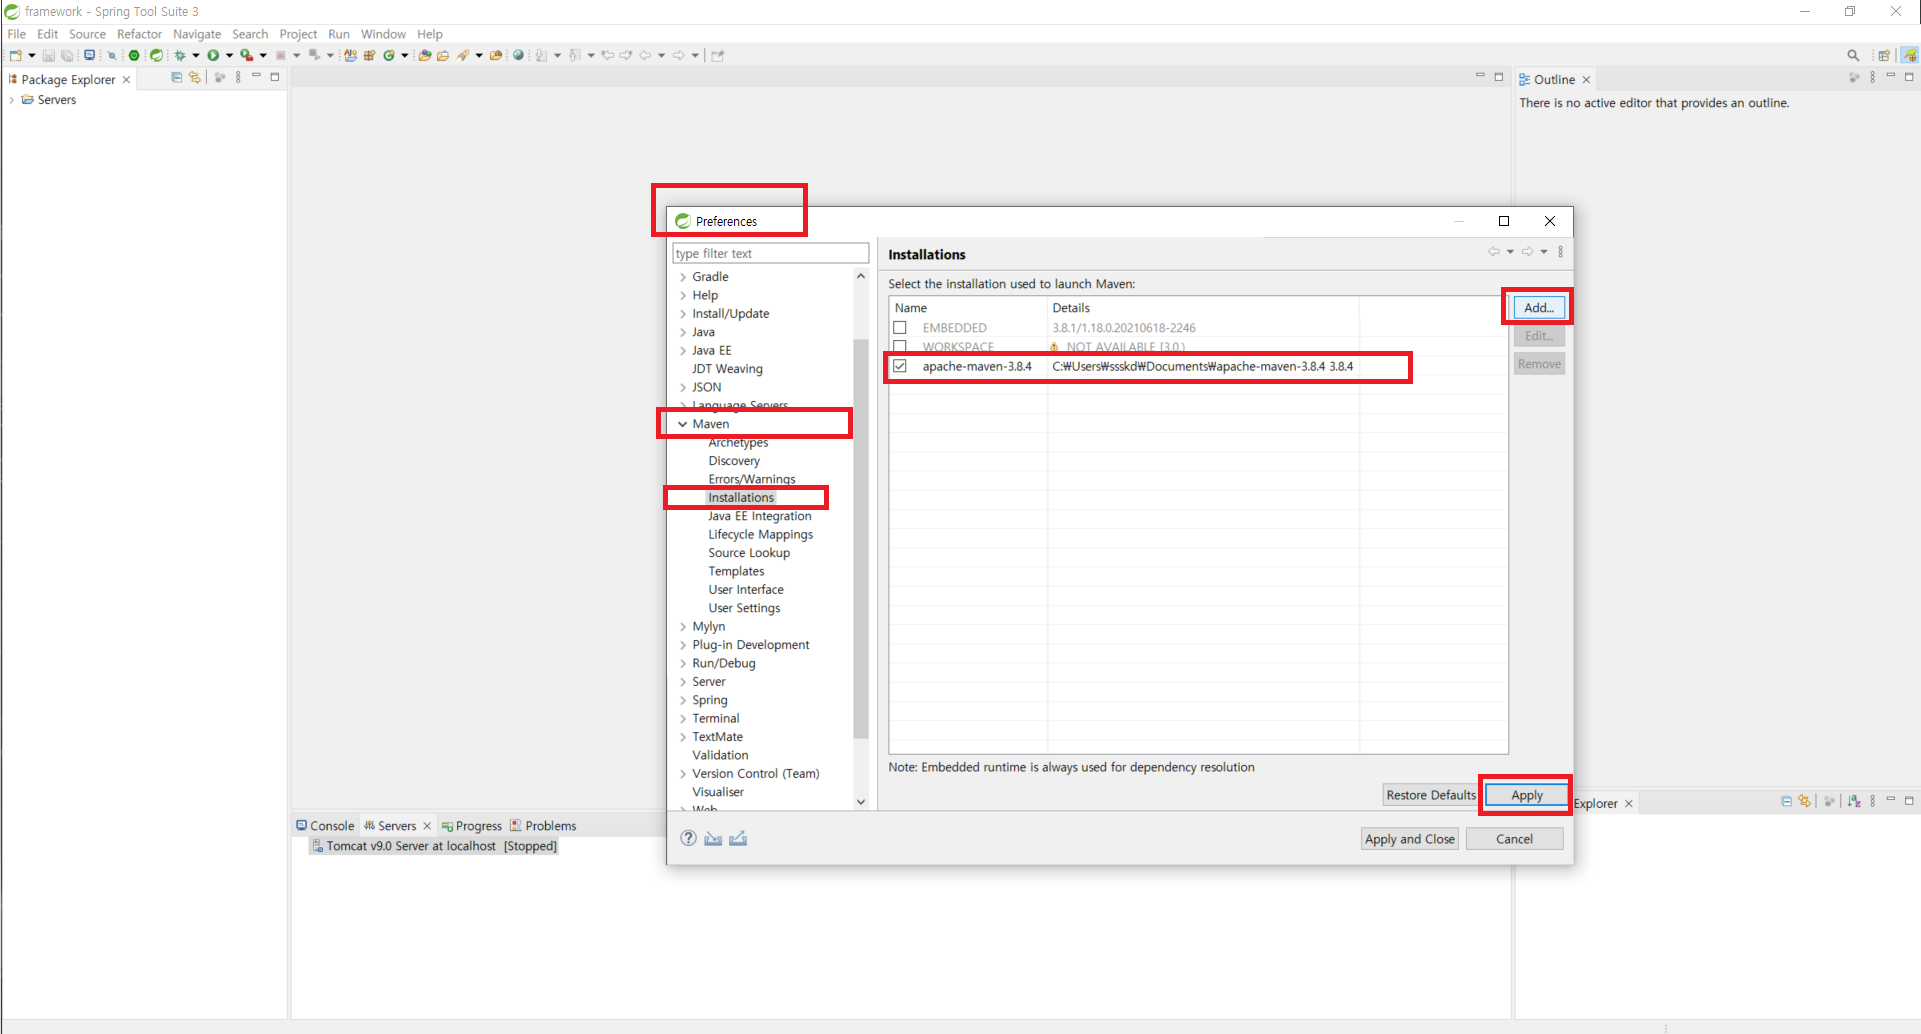Select Templates under Maven
The image size is (1921, 1034).
[x=736, y=572]
